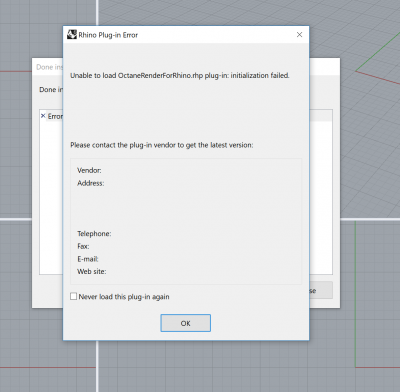Select the Error entry in the background list
Screen dimensions: 400x392
click(55, 116)
